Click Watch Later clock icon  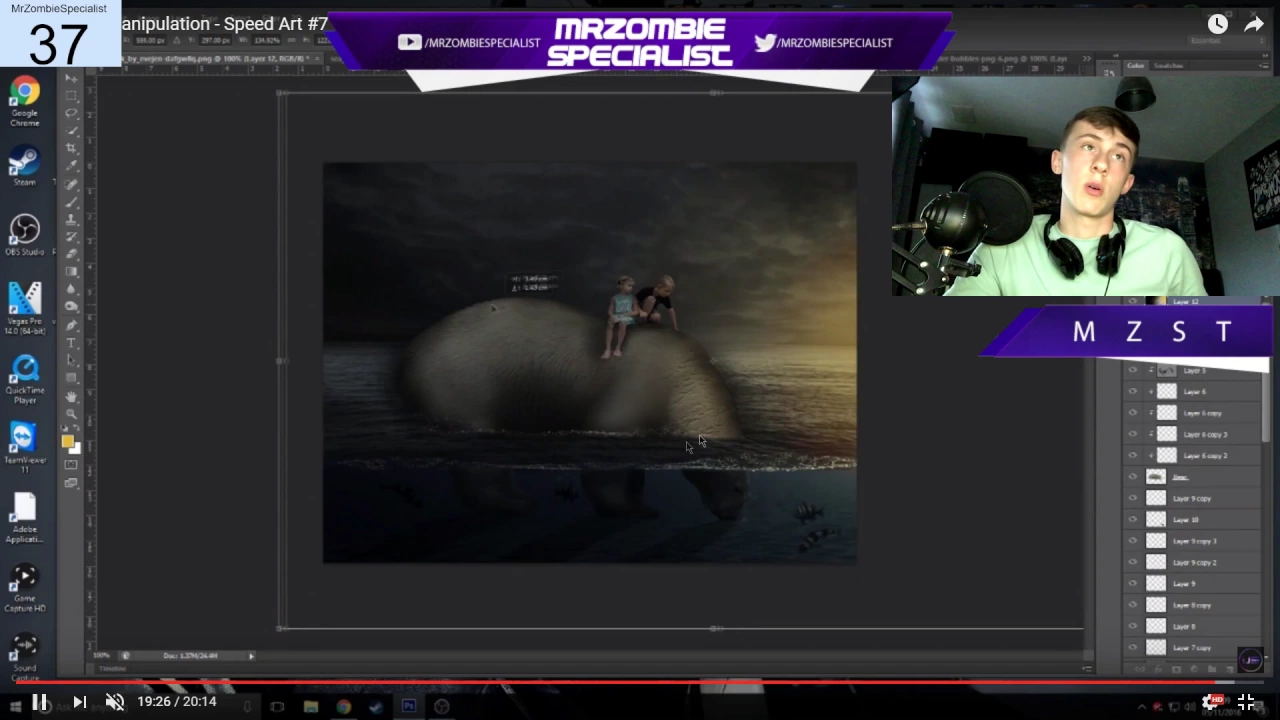(1217, 24)
